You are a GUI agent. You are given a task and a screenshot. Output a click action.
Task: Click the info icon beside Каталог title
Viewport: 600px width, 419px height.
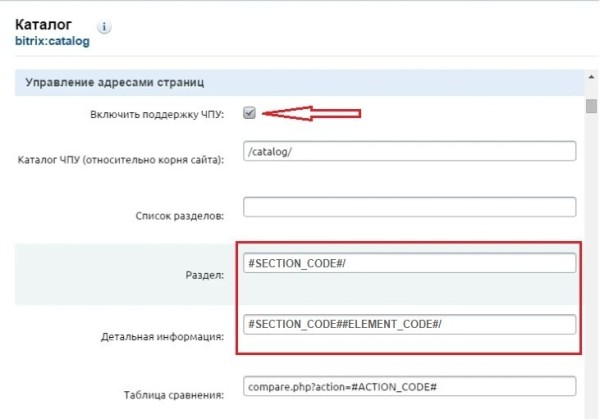105,28
